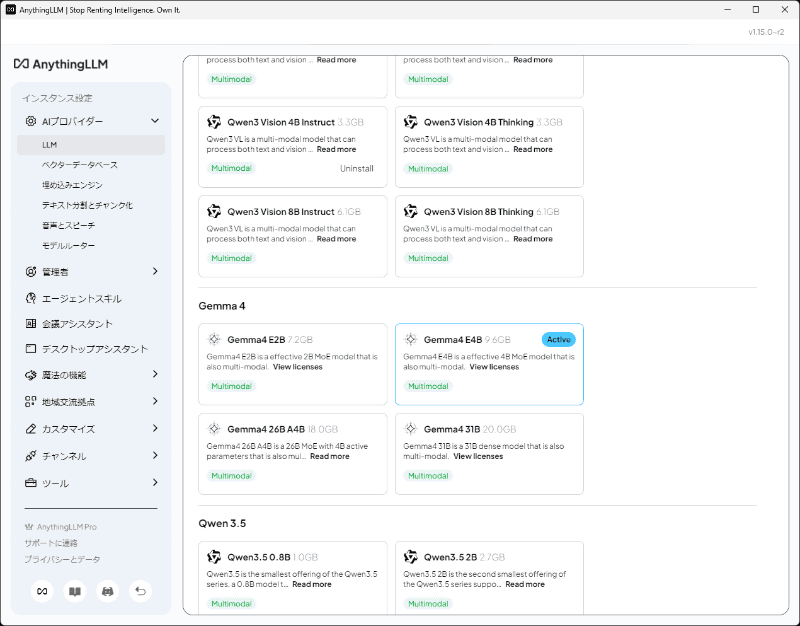The width and height of the screenshot is (800, 626).
Task: Click the AnythingLLM window title bar icon
Action: click(10, 10)
